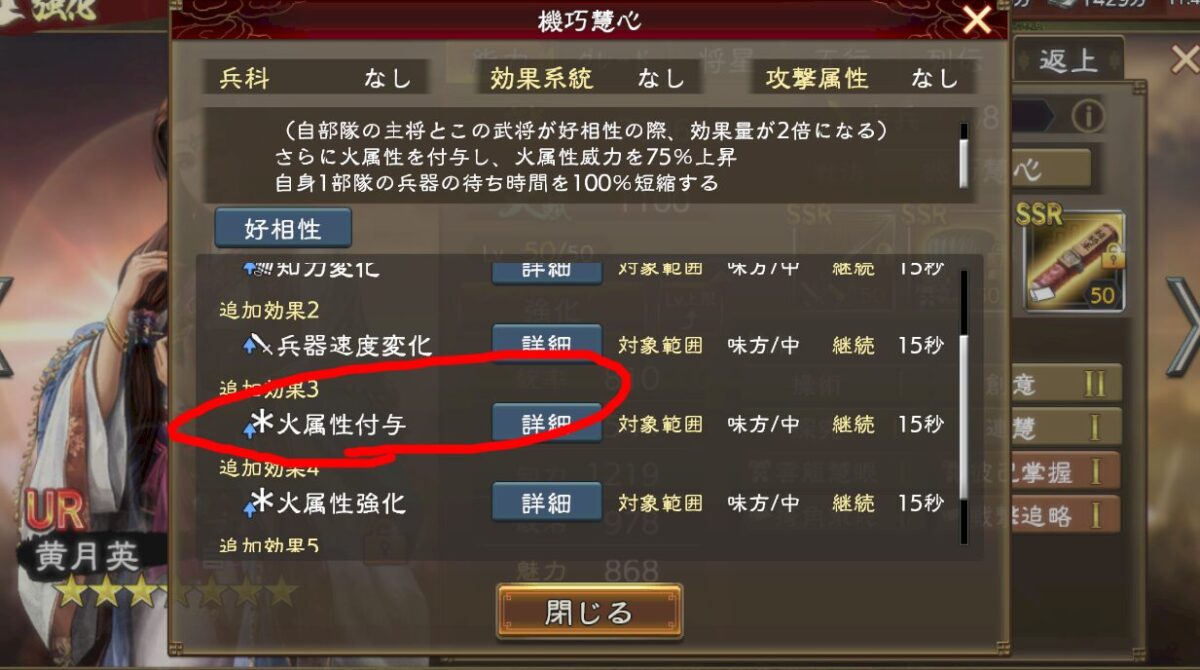Open 詳細 for 火属性強化
Viewport: 1200px width, 670px height.
pyautogui.click(x=546, y=501)
